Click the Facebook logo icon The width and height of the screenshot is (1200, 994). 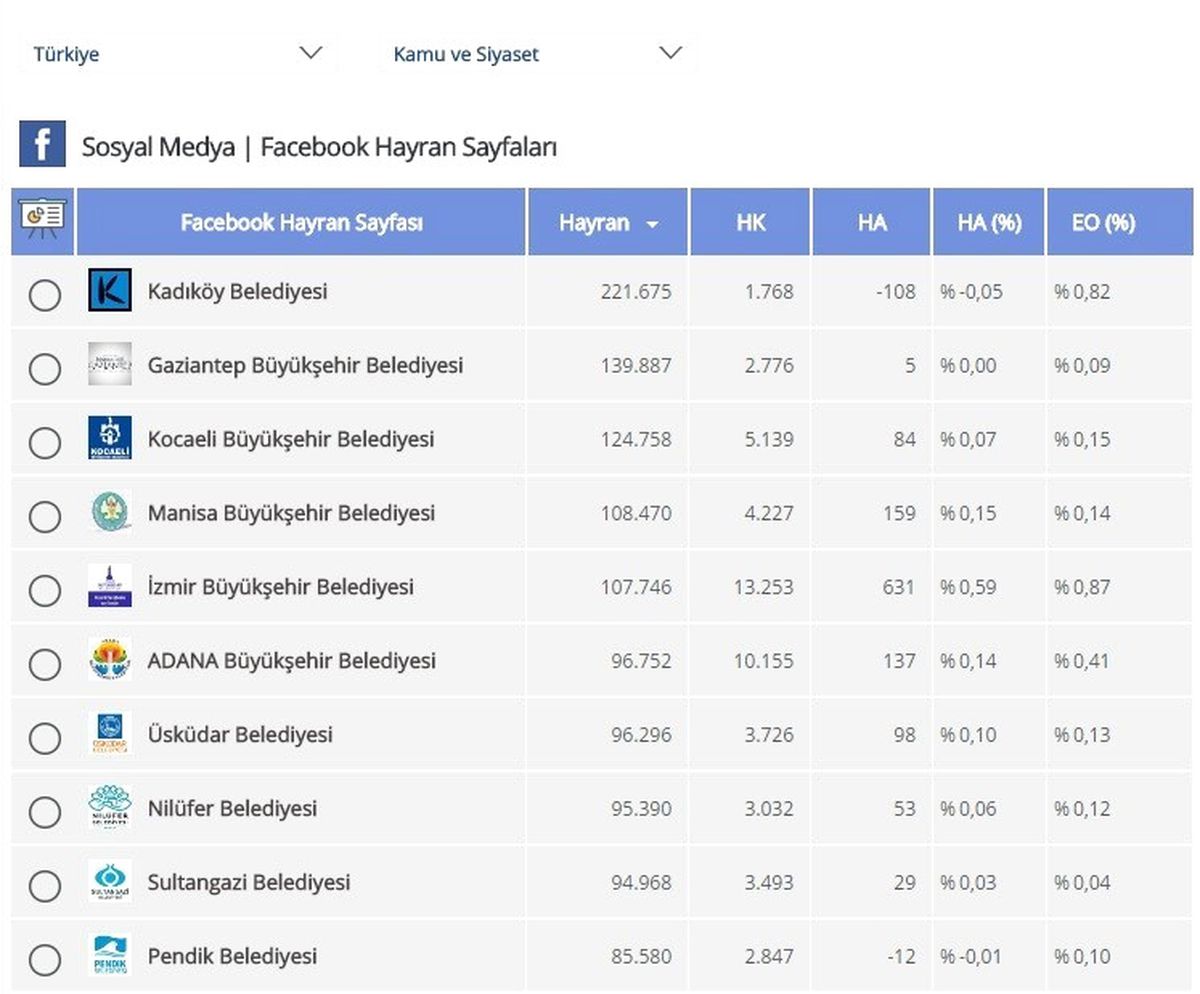42,144
